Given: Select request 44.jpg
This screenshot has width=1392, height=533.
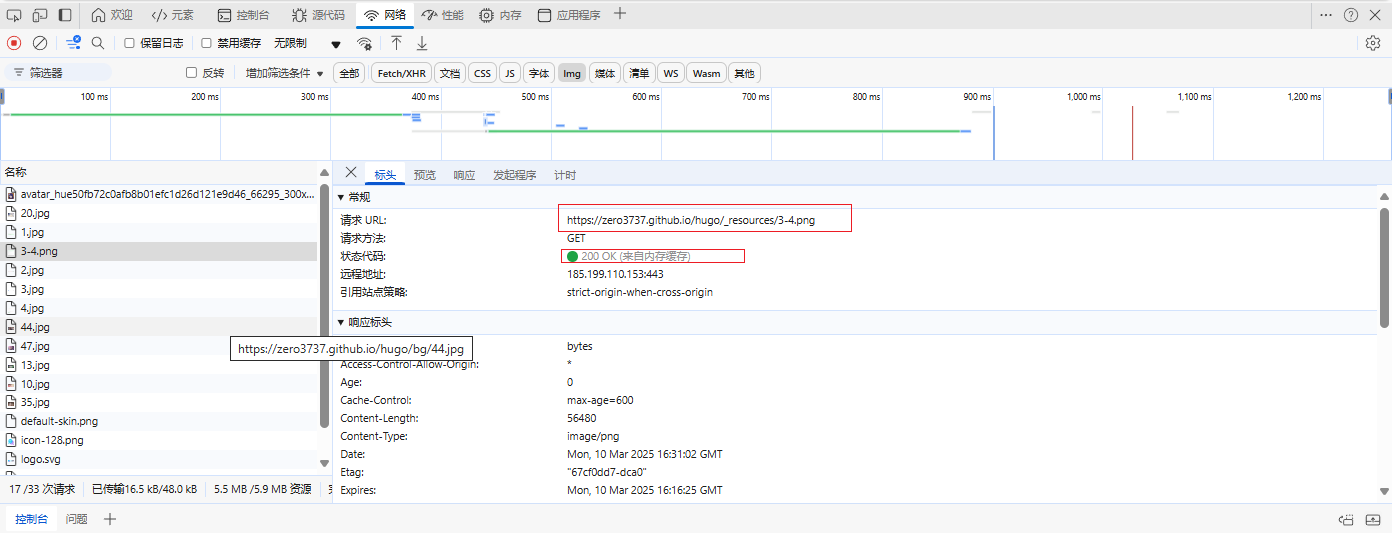Looking at the screenshot, I should coord(159,327).
